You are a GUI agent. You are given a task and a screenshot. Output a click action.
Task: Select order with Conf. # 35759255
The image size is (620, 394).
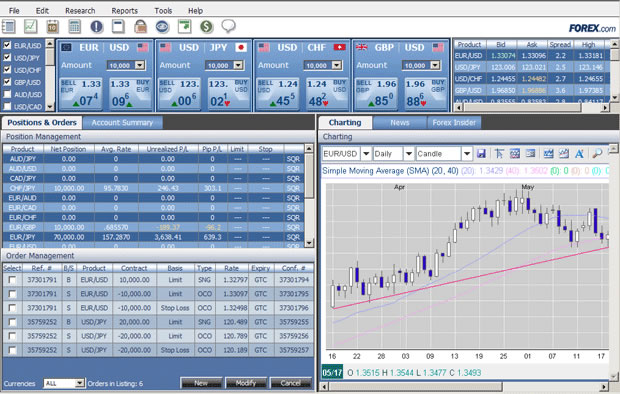(12, 322)
